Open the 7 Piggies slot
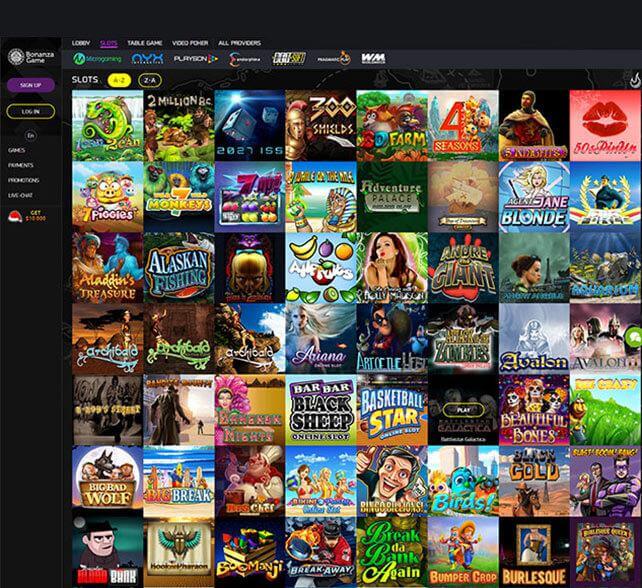This screenshot has width=642, height=588. coord(108,197)
